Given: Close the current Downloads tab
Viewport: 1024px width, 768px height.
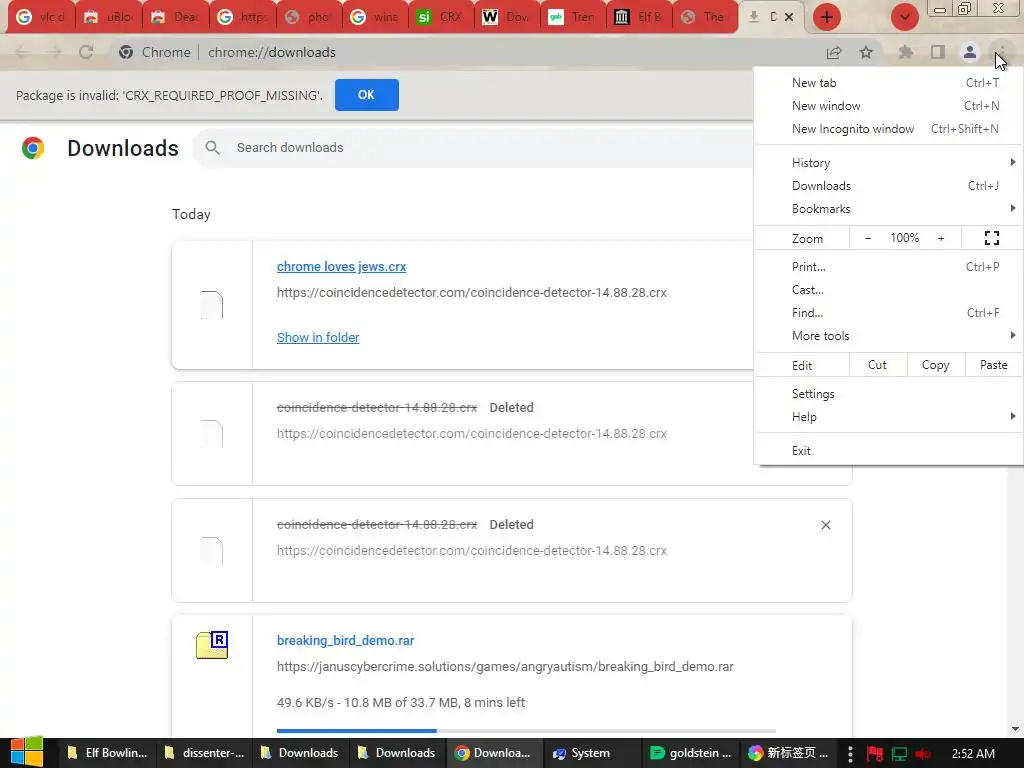Looking at the screenshot, I should 789,17.
